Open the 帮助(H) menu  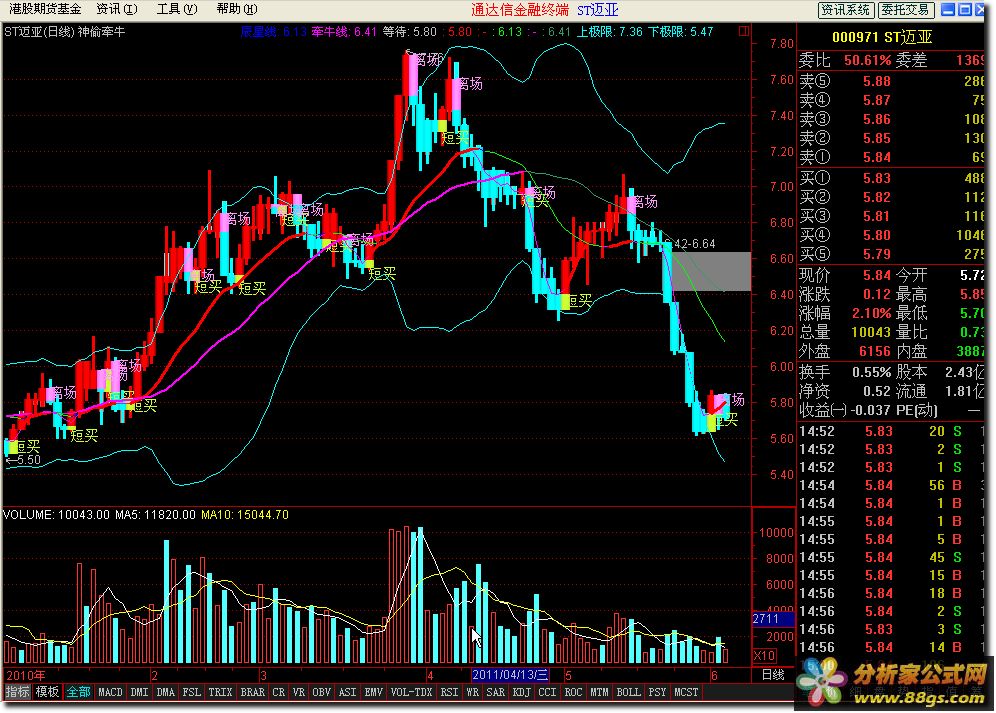(237, 9)
